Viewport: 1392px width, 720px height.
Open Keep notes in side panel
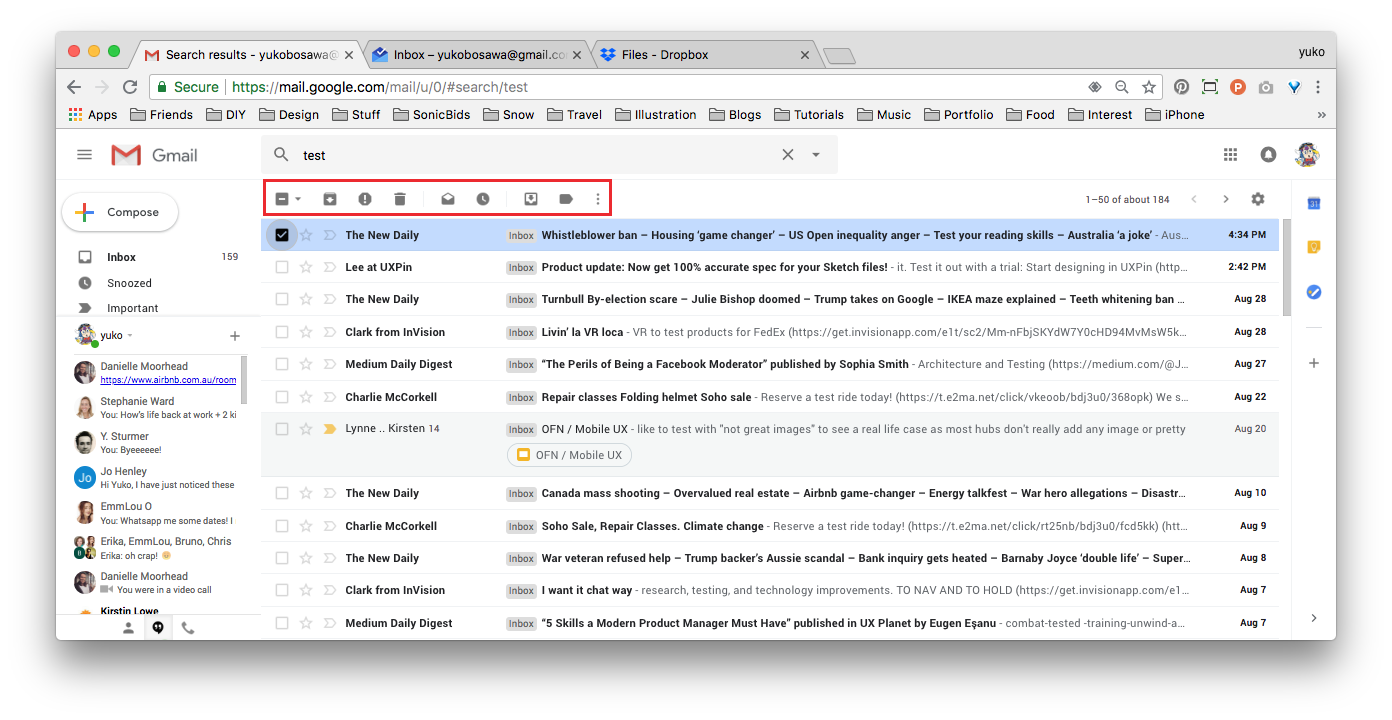pos(1315,248)
